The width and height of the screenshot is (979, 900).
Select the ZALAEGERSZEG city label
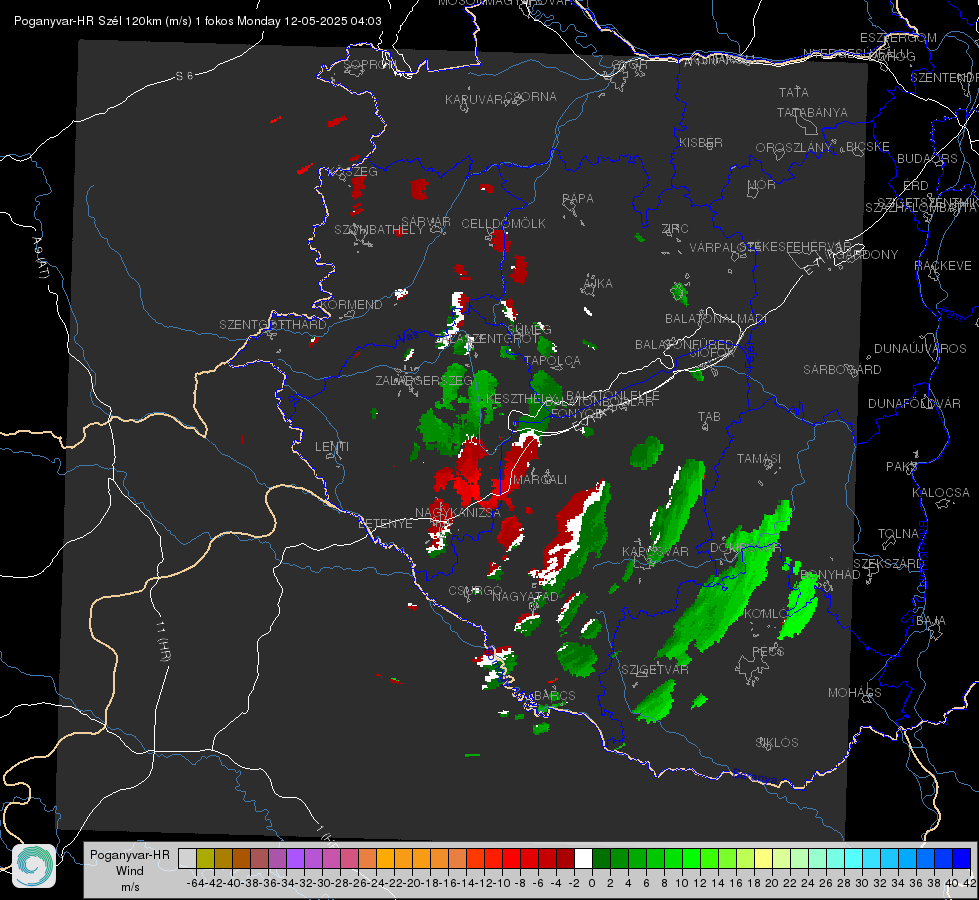[x=424, y=380]
